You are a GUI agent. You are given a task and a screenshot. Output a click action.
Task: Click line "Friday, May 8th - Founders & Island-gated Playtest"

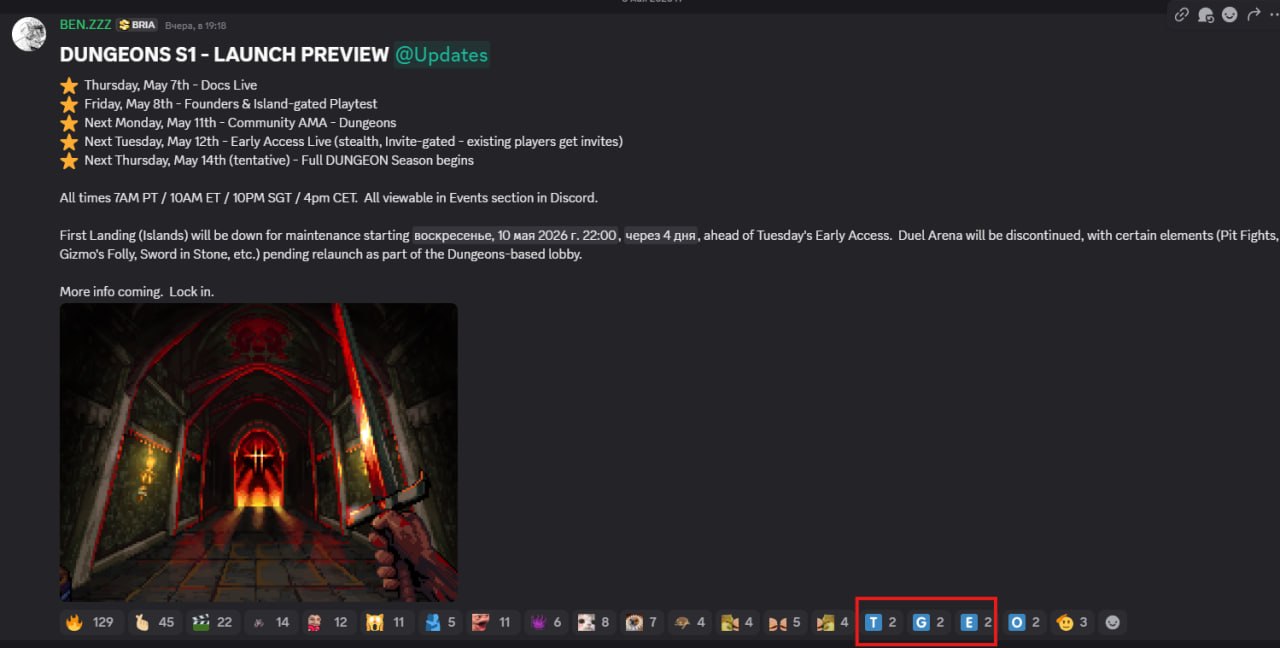click(231, 104)
